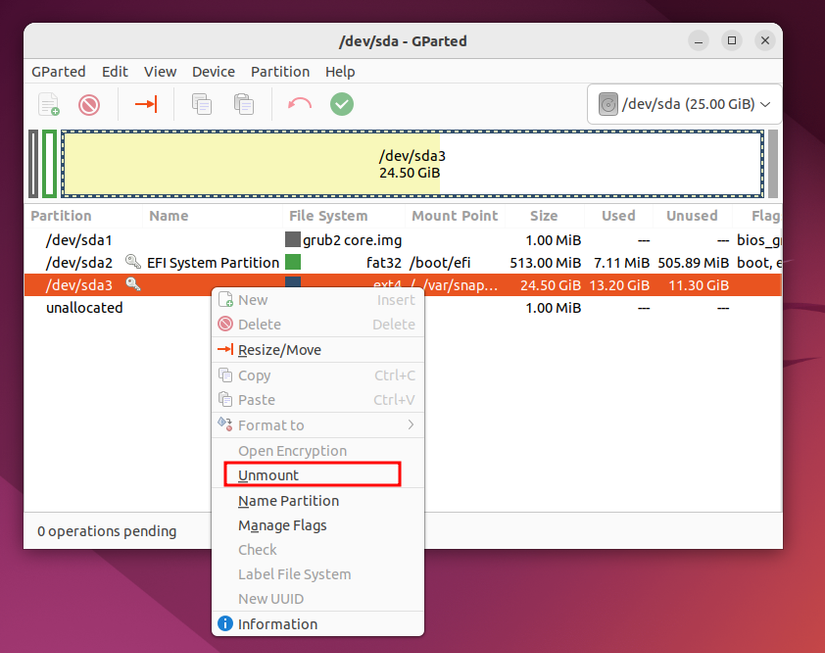Open the Help menu
This screenshot has height=653, width=825.
point(340,71)
